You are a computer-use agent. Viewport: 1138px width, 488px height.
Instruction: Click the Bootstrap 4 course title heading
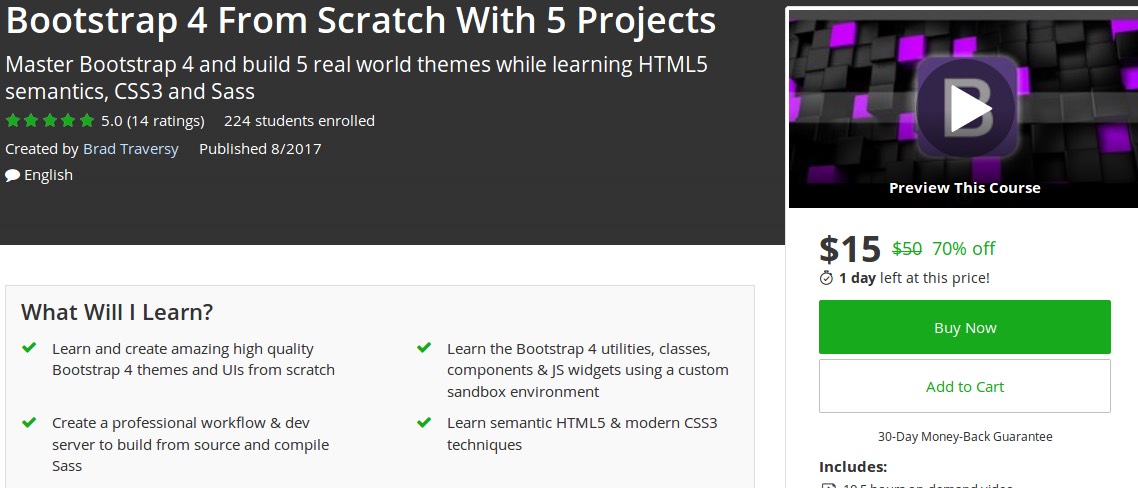(x=361, y=21)
